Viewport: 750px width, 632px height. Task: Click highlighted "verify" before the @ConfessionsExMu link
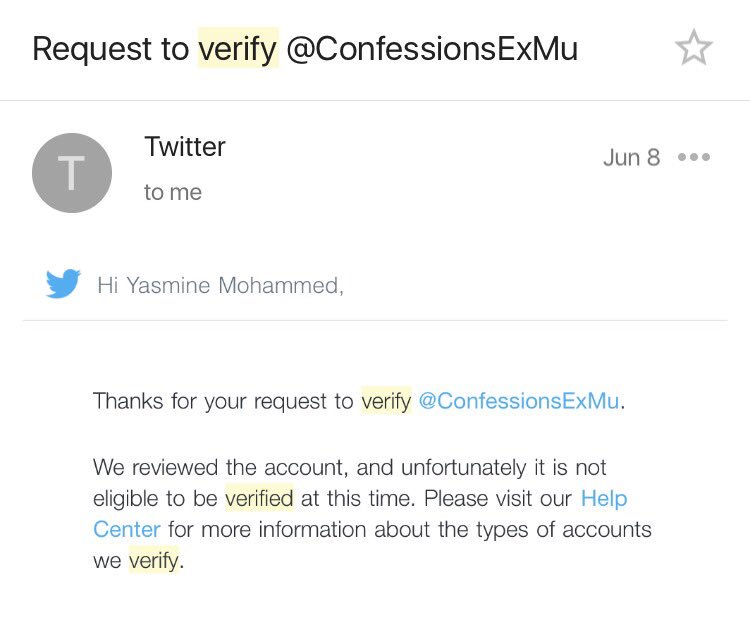point(386,401)
